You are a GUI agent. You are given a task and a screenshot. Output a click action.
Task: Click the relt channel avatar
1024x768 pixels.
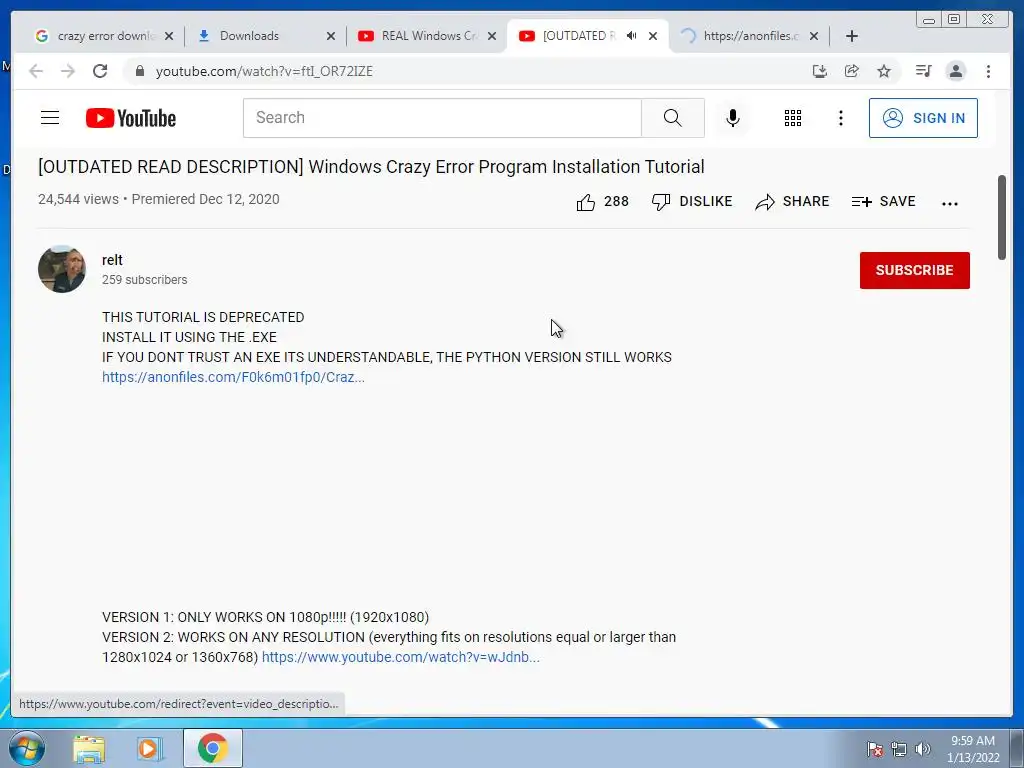(x=62, y=269)
